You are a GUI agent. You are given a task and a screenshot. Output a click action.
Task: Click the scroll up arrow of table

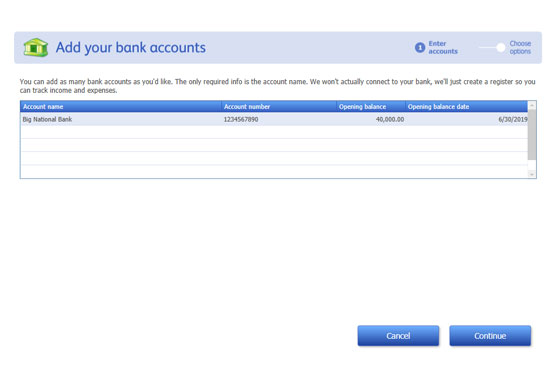[x=532, y=105]
